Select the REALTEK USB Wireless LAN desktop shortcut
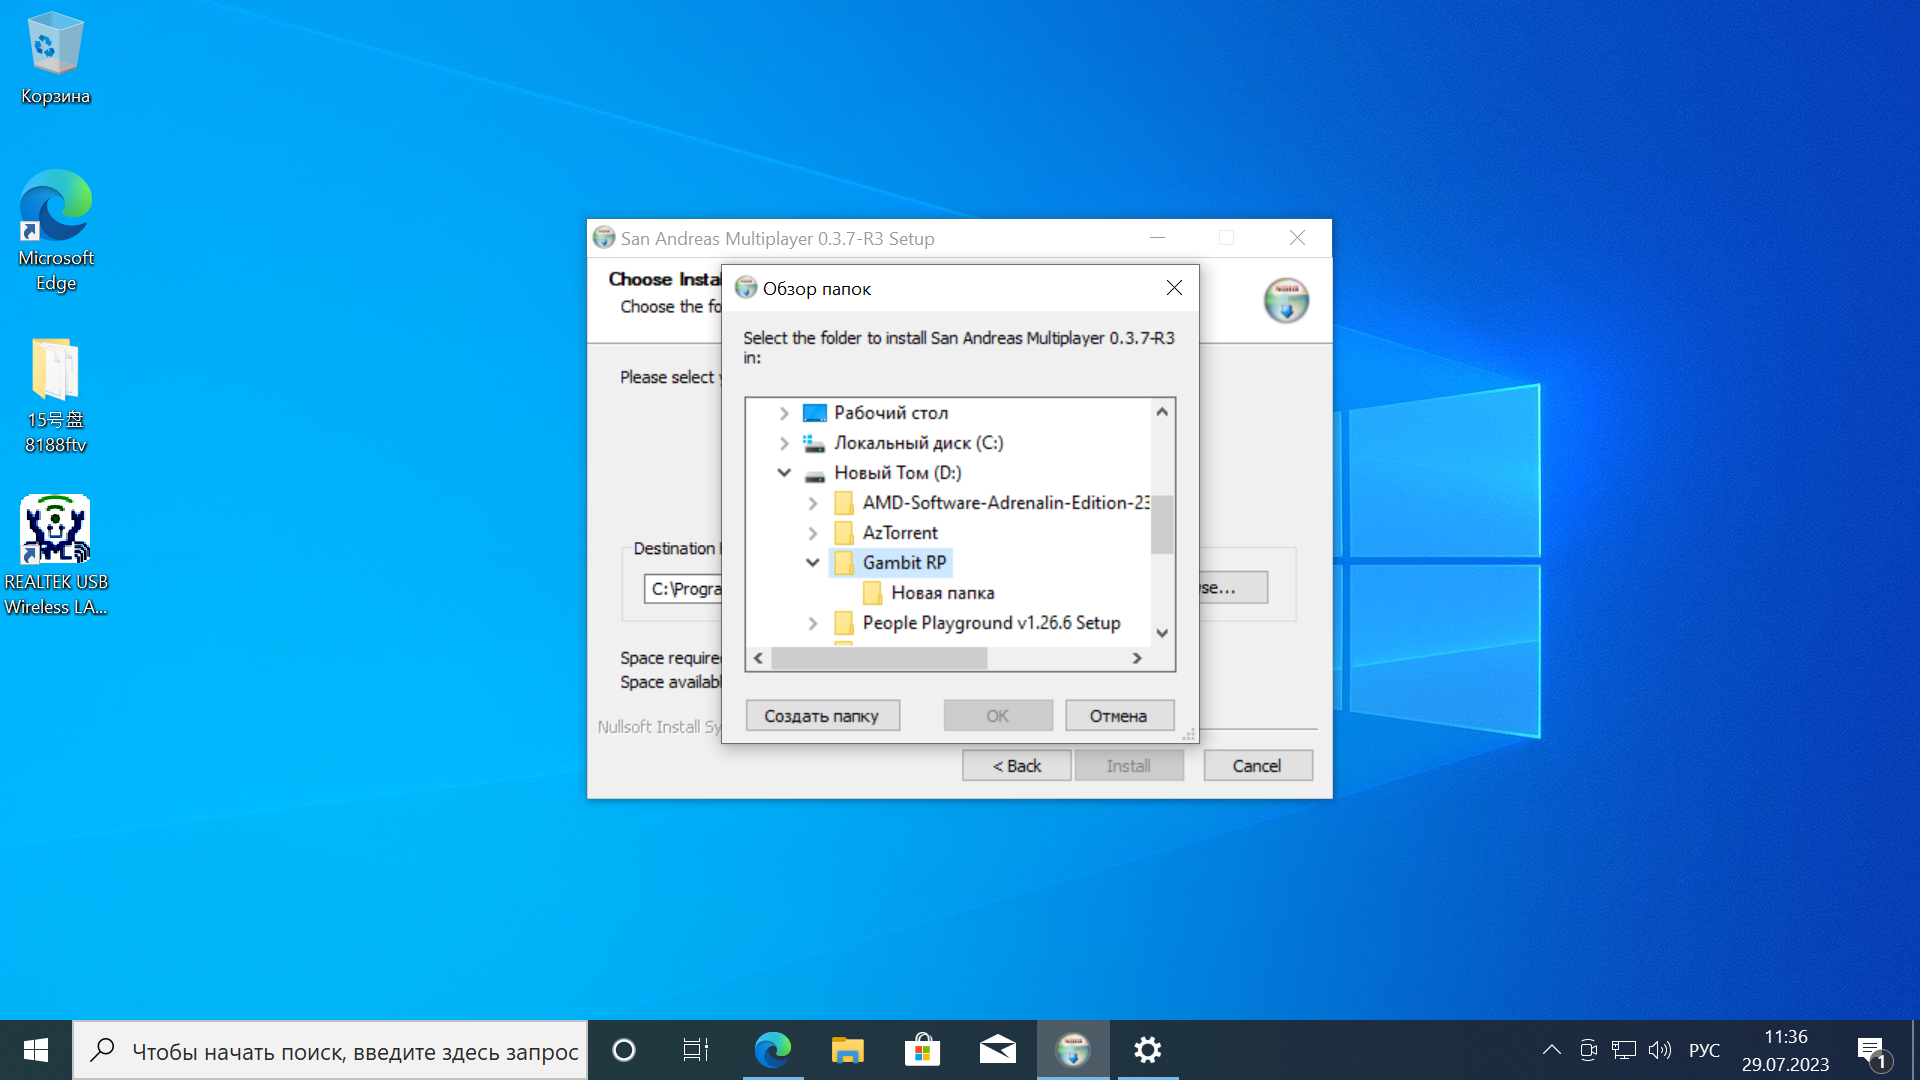This screenshot has width=1920, height=1080. pyautogui.click(x=55, y=556)
